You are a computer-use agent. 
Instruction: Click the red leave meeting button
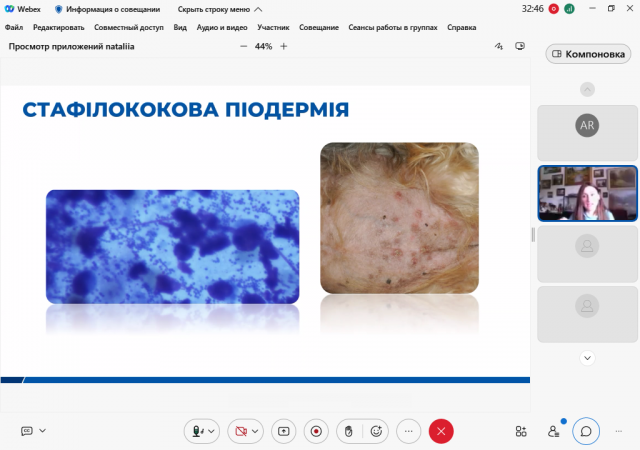coord(441,431)
